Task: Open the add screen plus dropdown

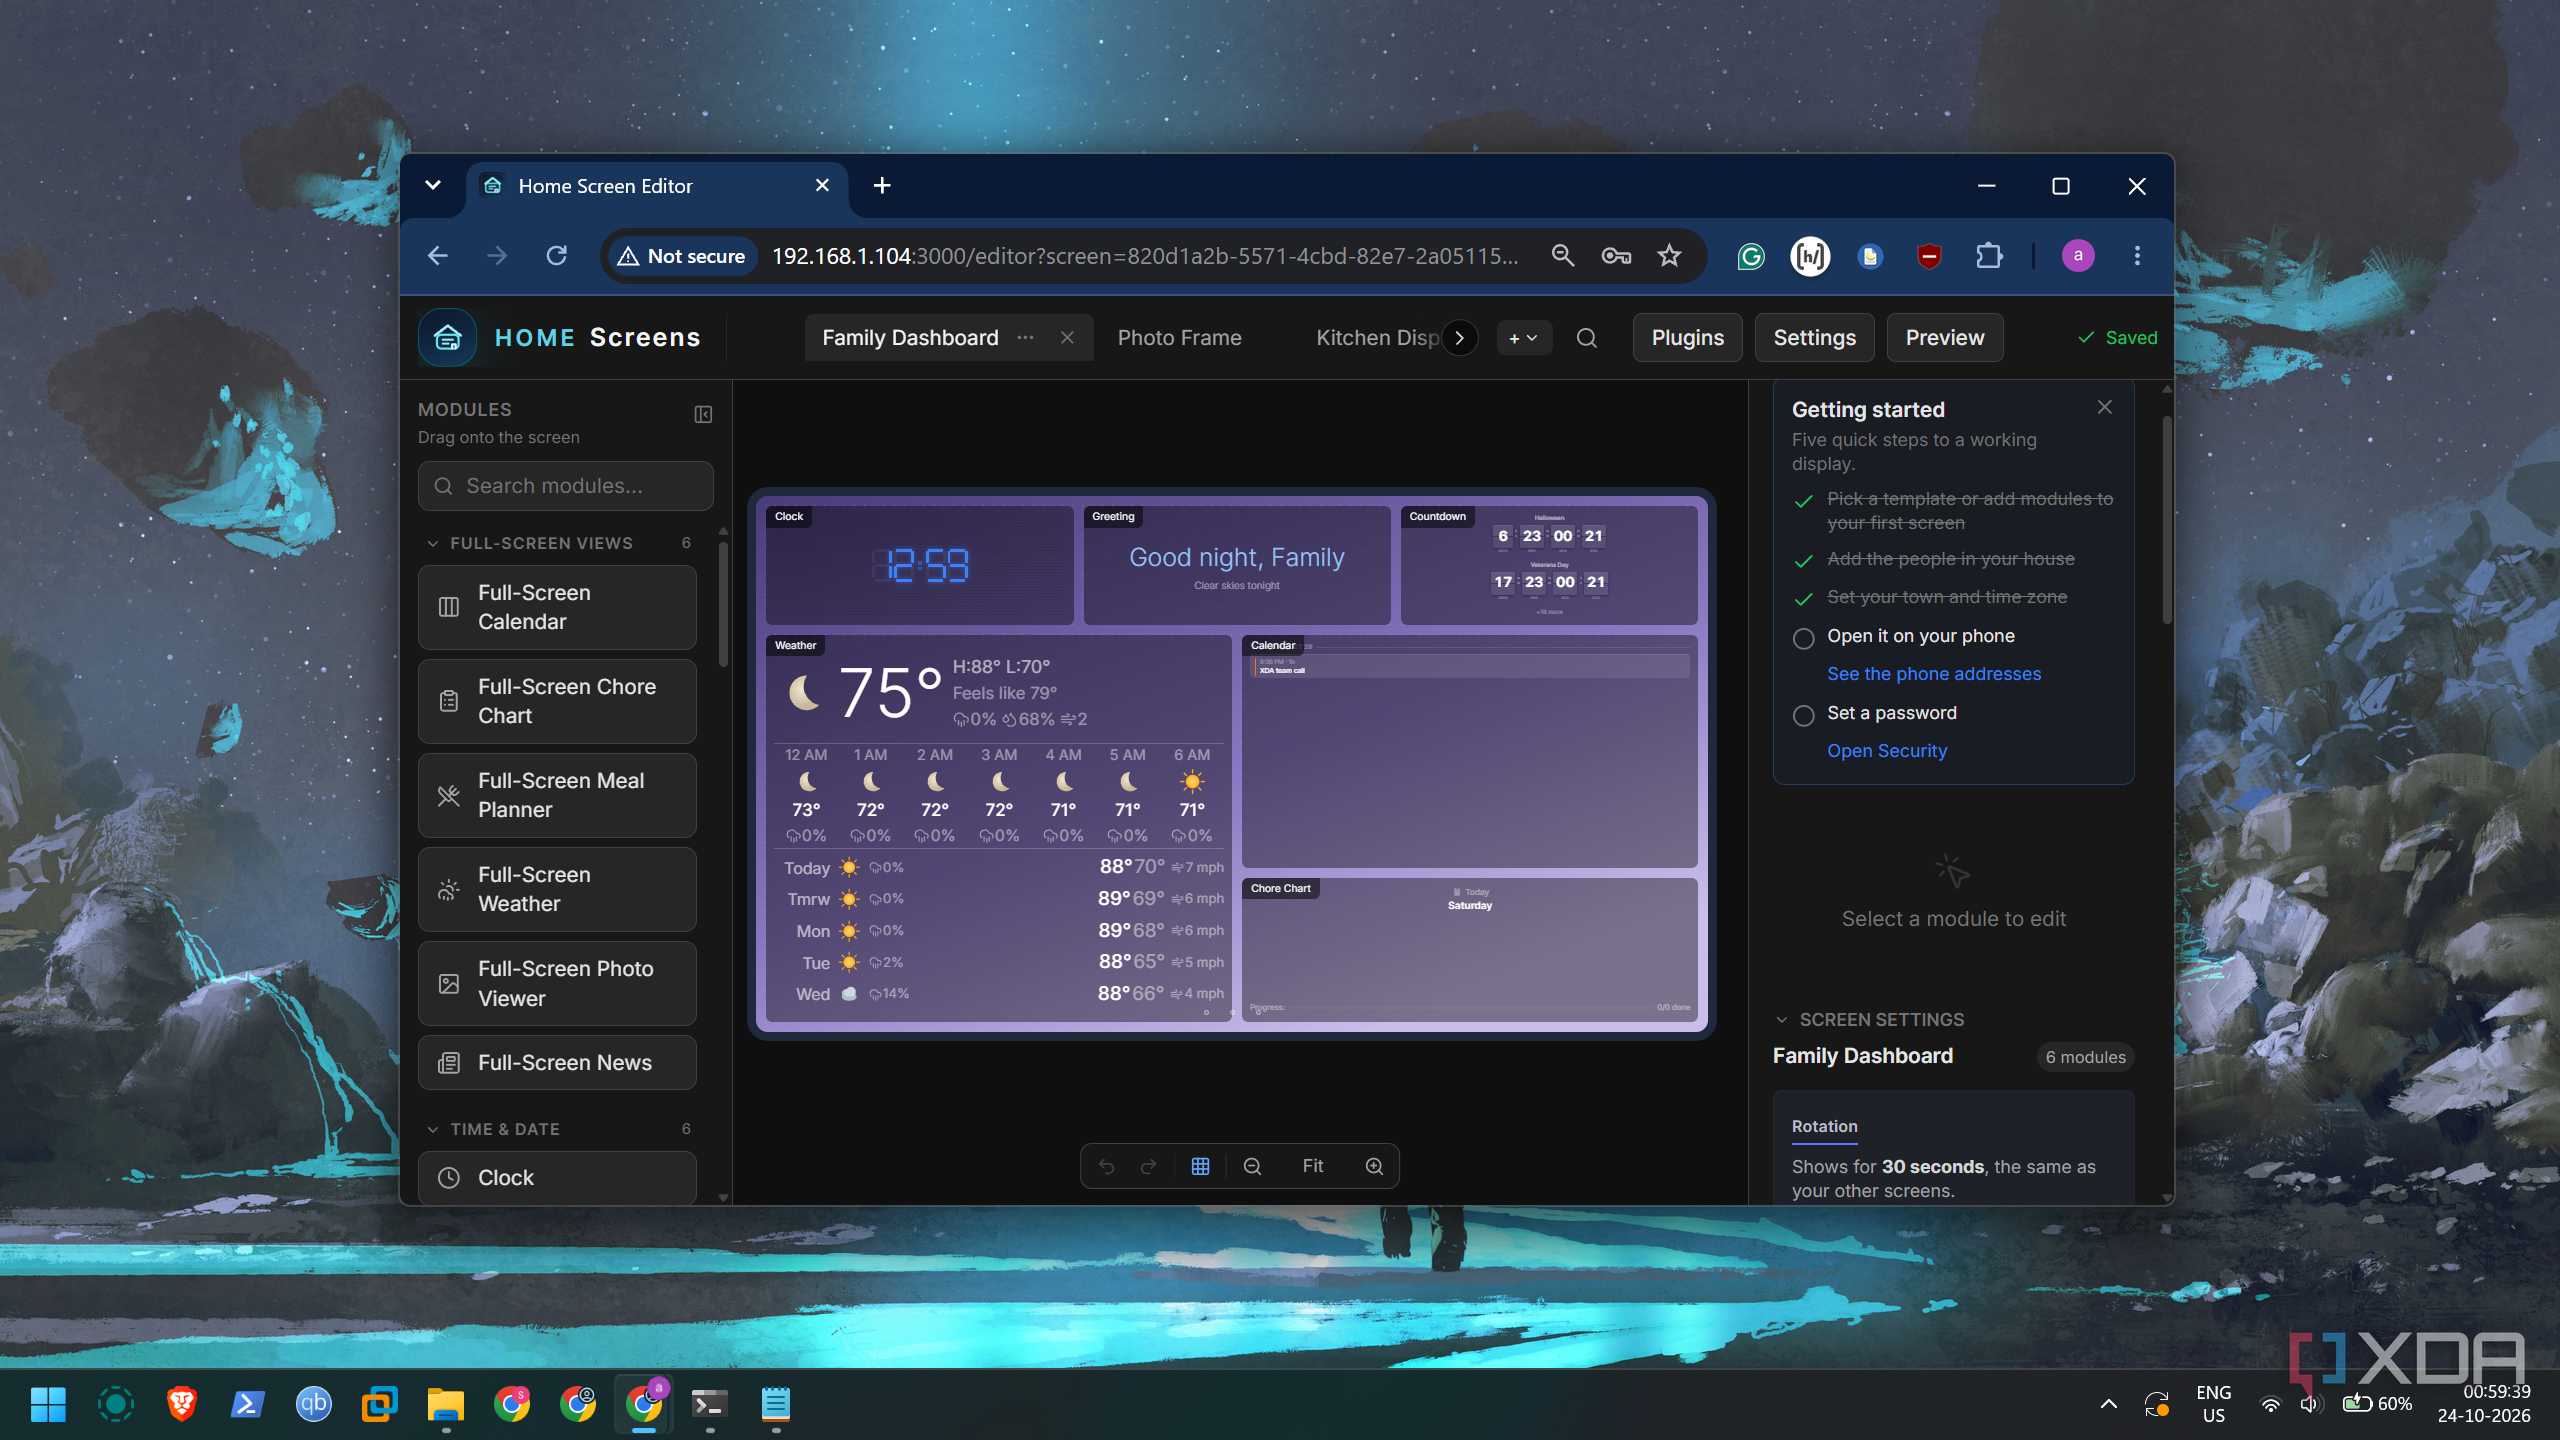Action: (x=1524, y=338)
